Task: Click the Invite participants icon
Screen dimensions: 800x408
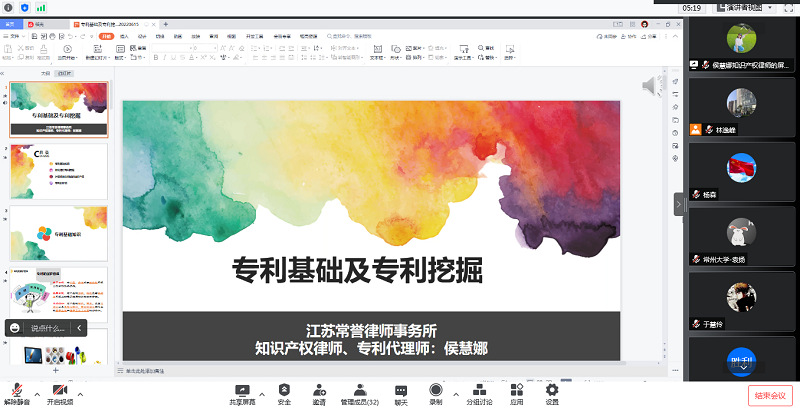Action: click(x=319, y=391)
